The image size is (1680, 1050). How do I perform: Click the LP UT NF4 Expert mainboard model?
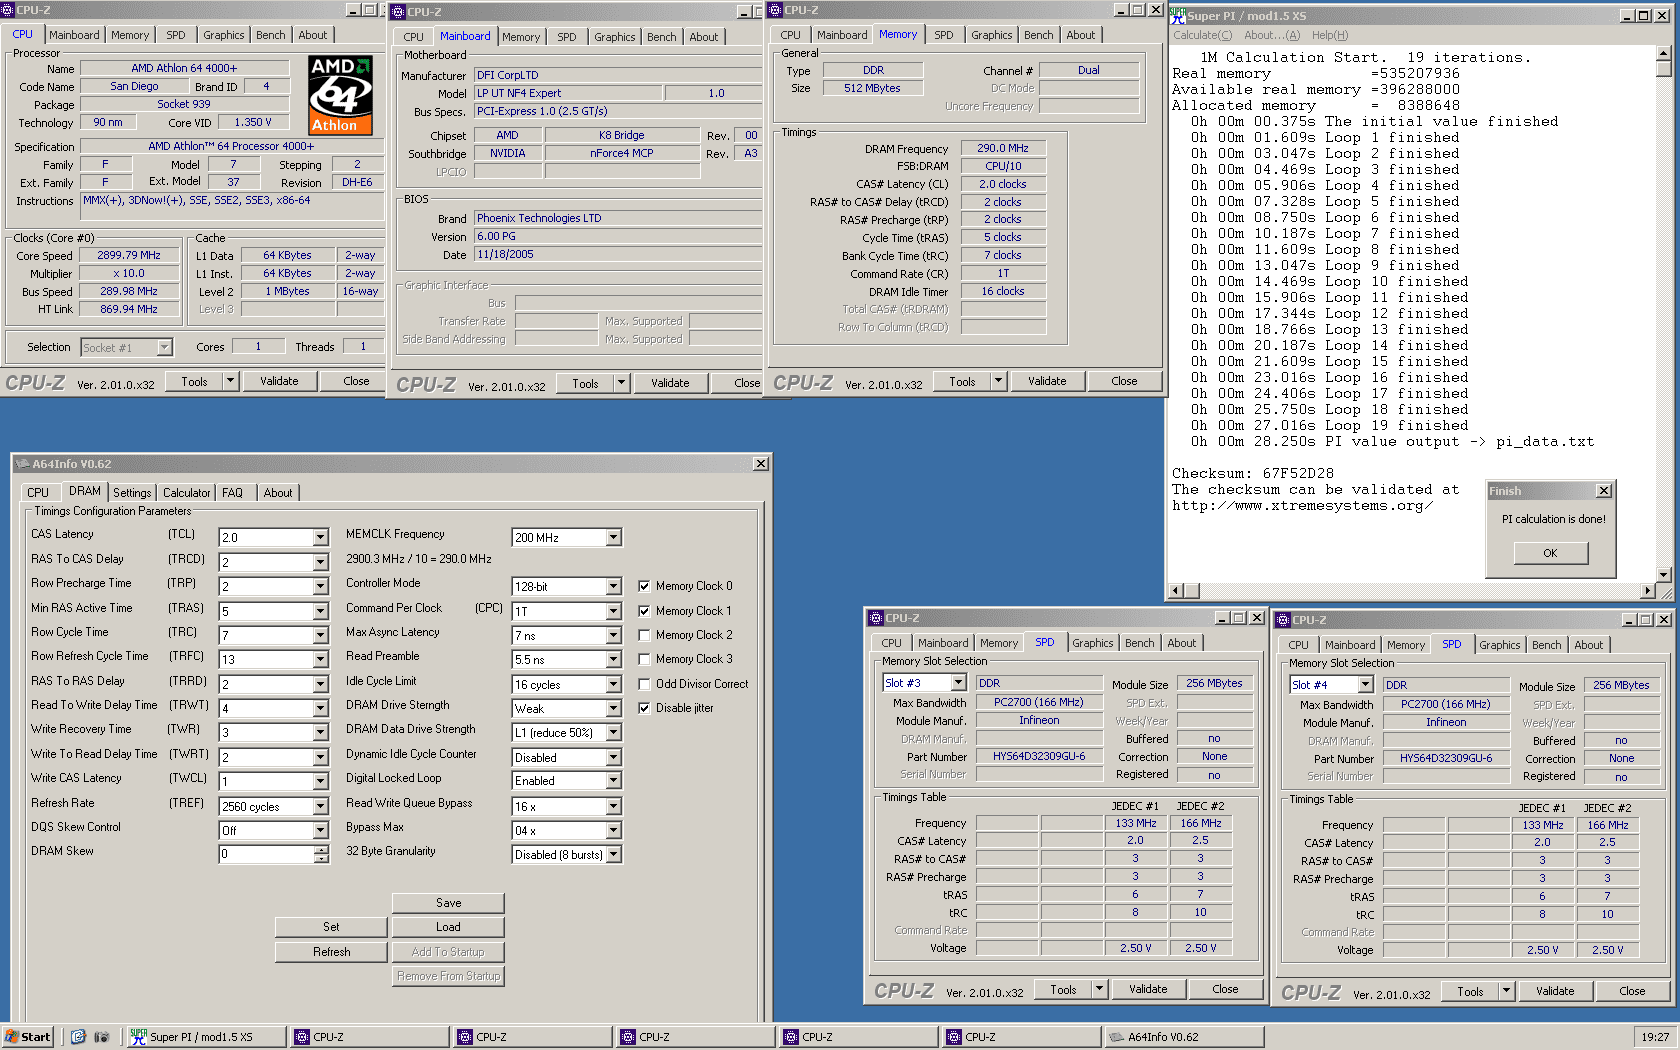pos(568,93)
